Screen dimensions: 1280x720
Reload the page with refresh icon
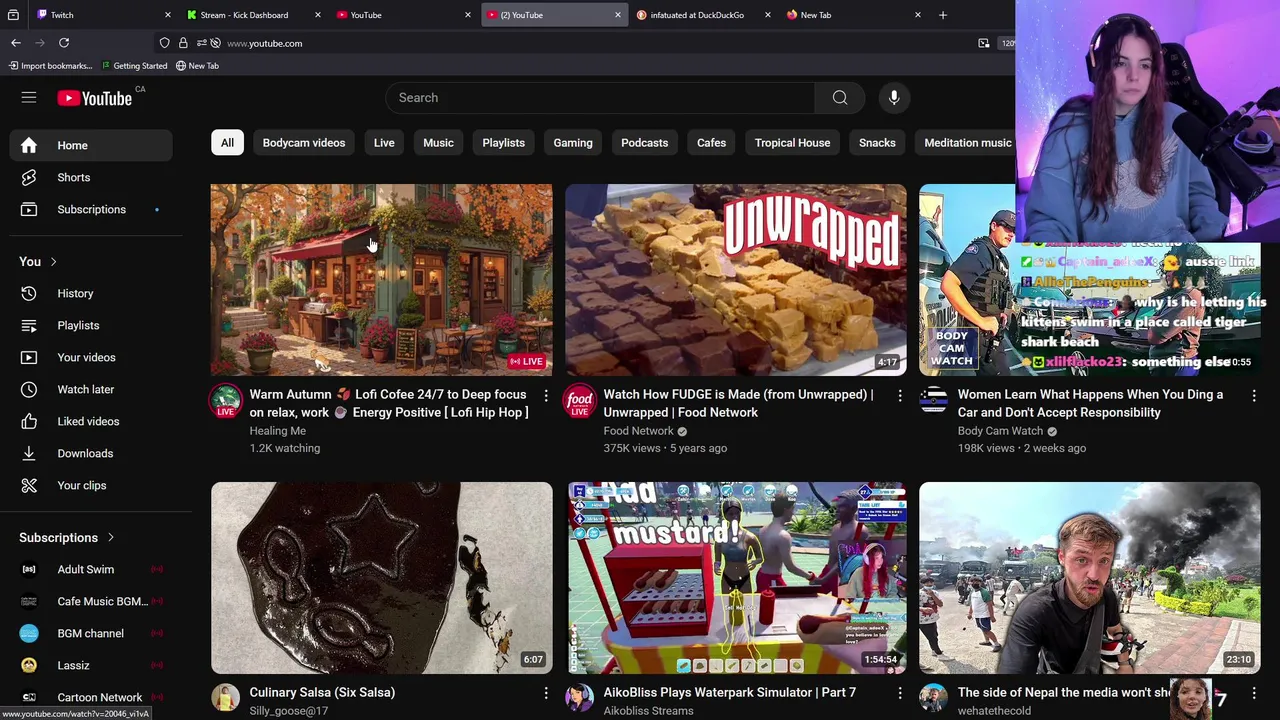(x=64, y=43)
